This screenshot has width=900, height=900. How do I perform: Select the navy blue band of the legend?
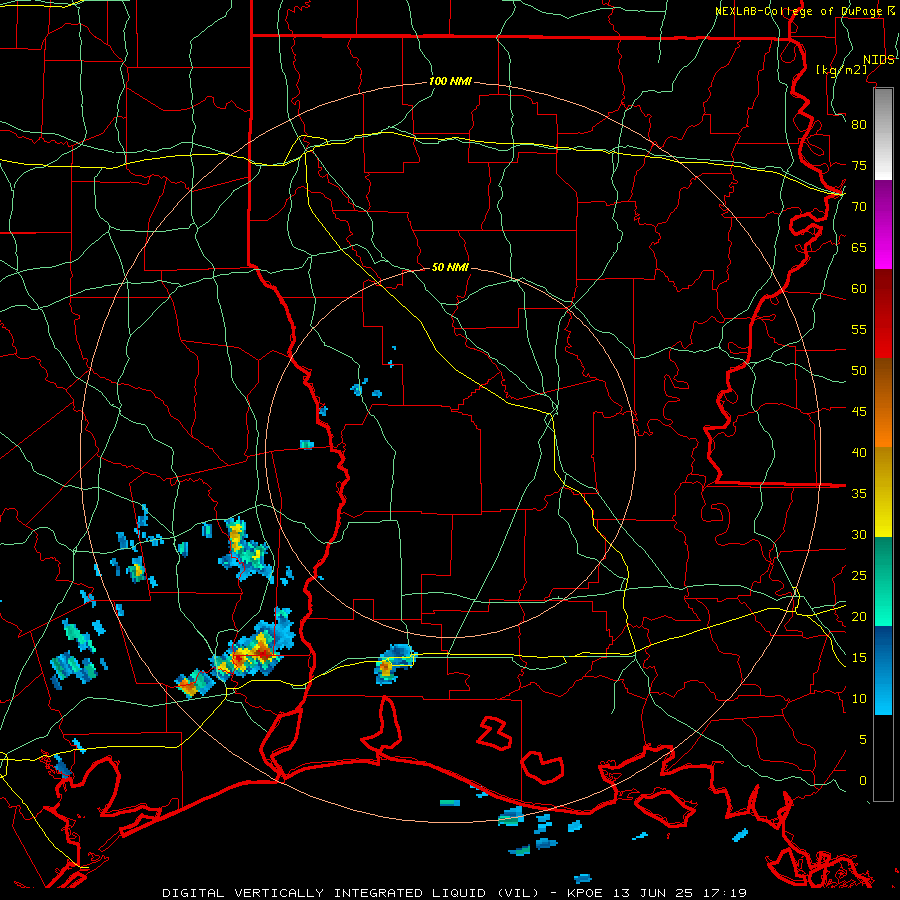tap(883, 640)
